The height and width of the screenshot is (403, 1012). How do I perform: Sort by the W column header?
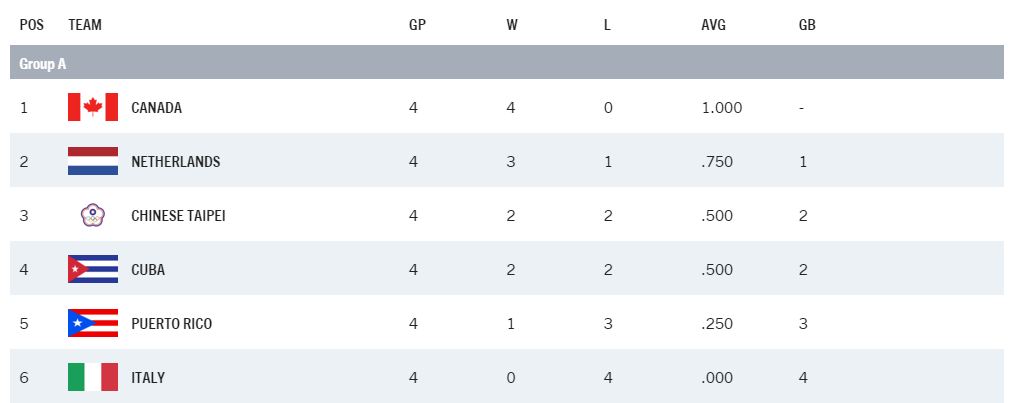coord(511,25)
